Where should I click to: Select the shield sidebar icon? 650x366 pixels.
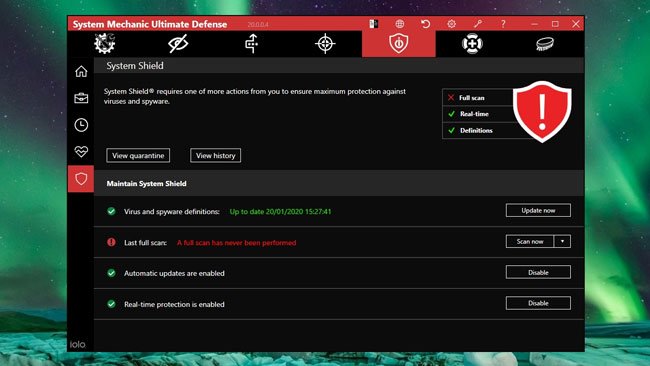click(x=81, y=179)
